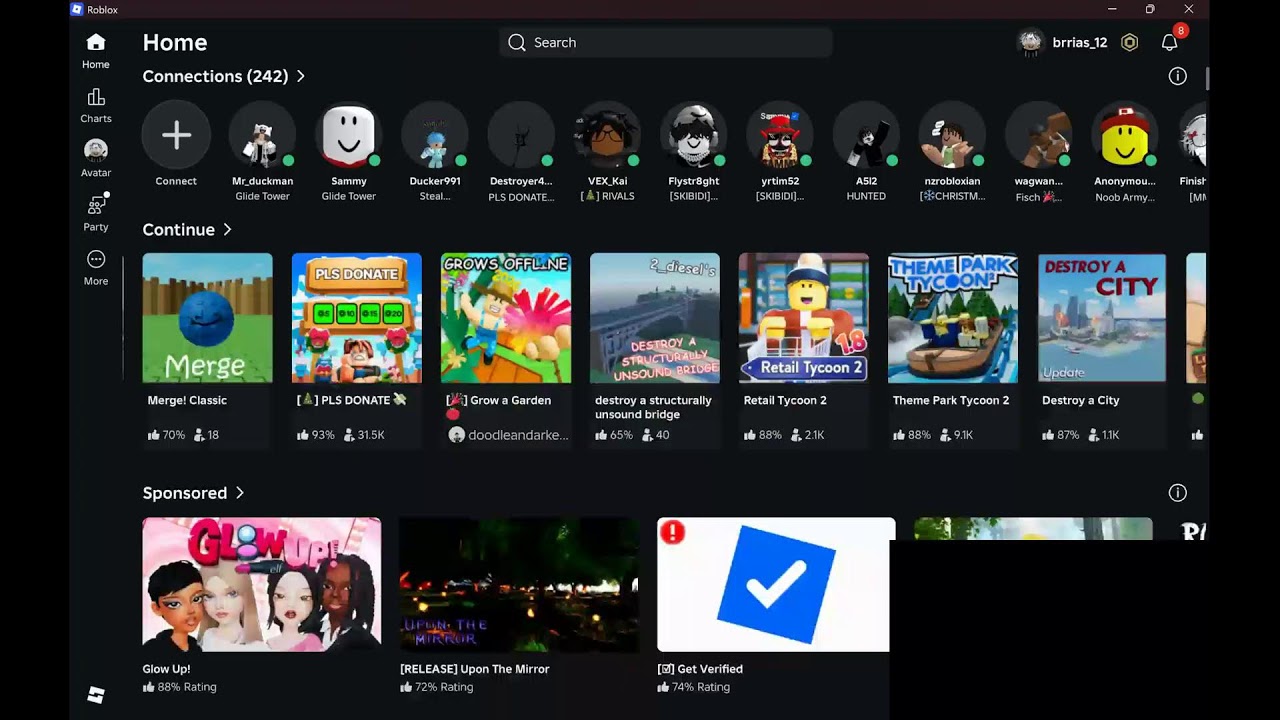Open Mr_duckman's avatar
This screenshot has height=720, width=1280.
(x=262, y=135)
